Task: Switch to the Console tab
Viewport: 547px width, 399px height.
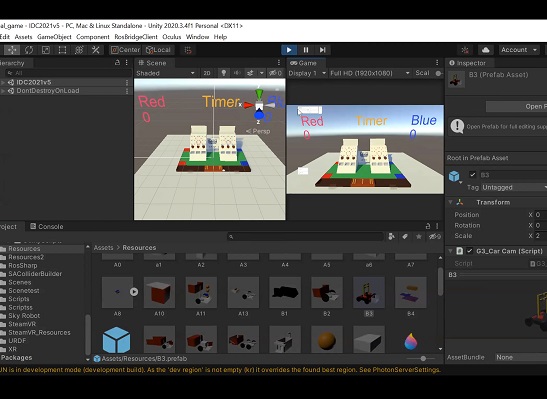Action: tap(47, 227)
